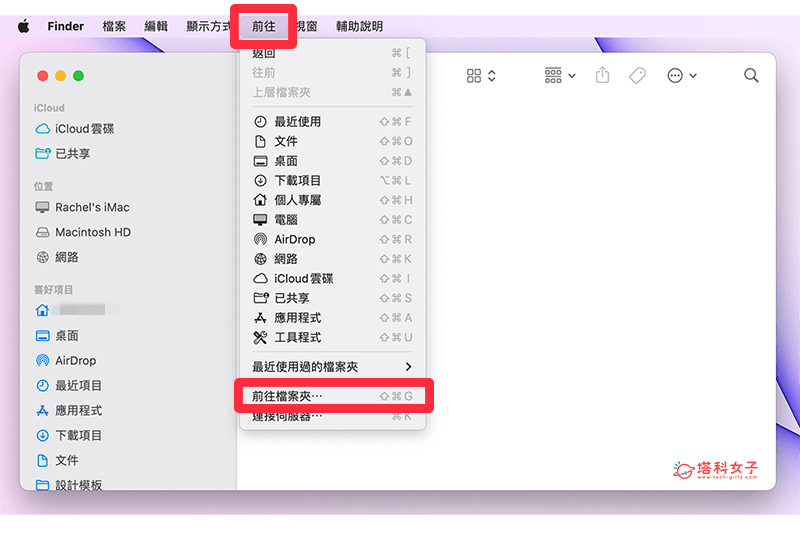Screen dimensions: 800x538
Task: Choose 前往檔案夾… menu item
Action: pyautogui.click(x=332, y=396)
